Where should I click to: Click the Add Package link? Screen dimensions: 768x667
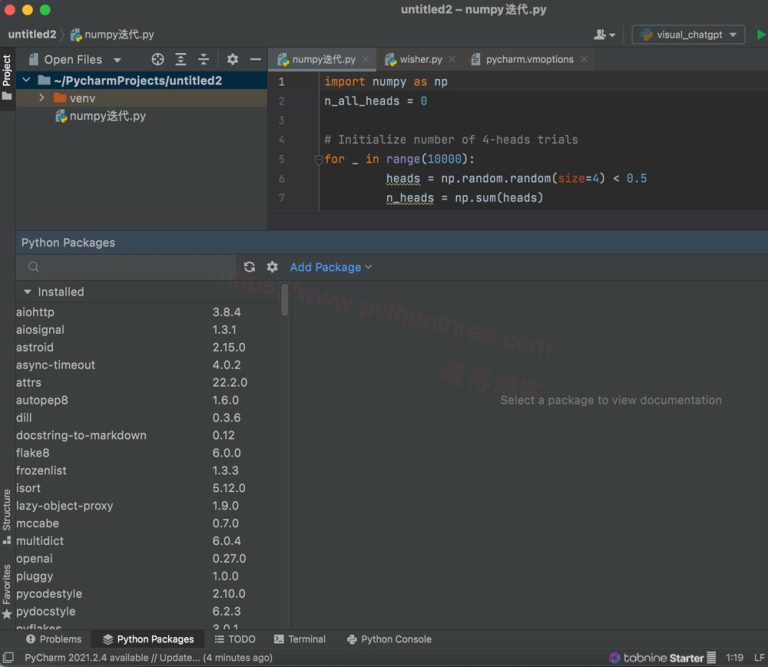tap(330, 267)
